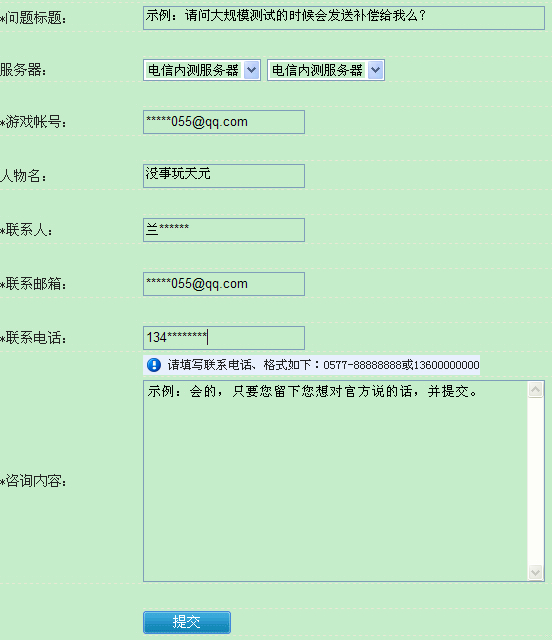Screen dimensions: 552x640
Task: Click the 咨询内容 field label
Action: [33, 481]
